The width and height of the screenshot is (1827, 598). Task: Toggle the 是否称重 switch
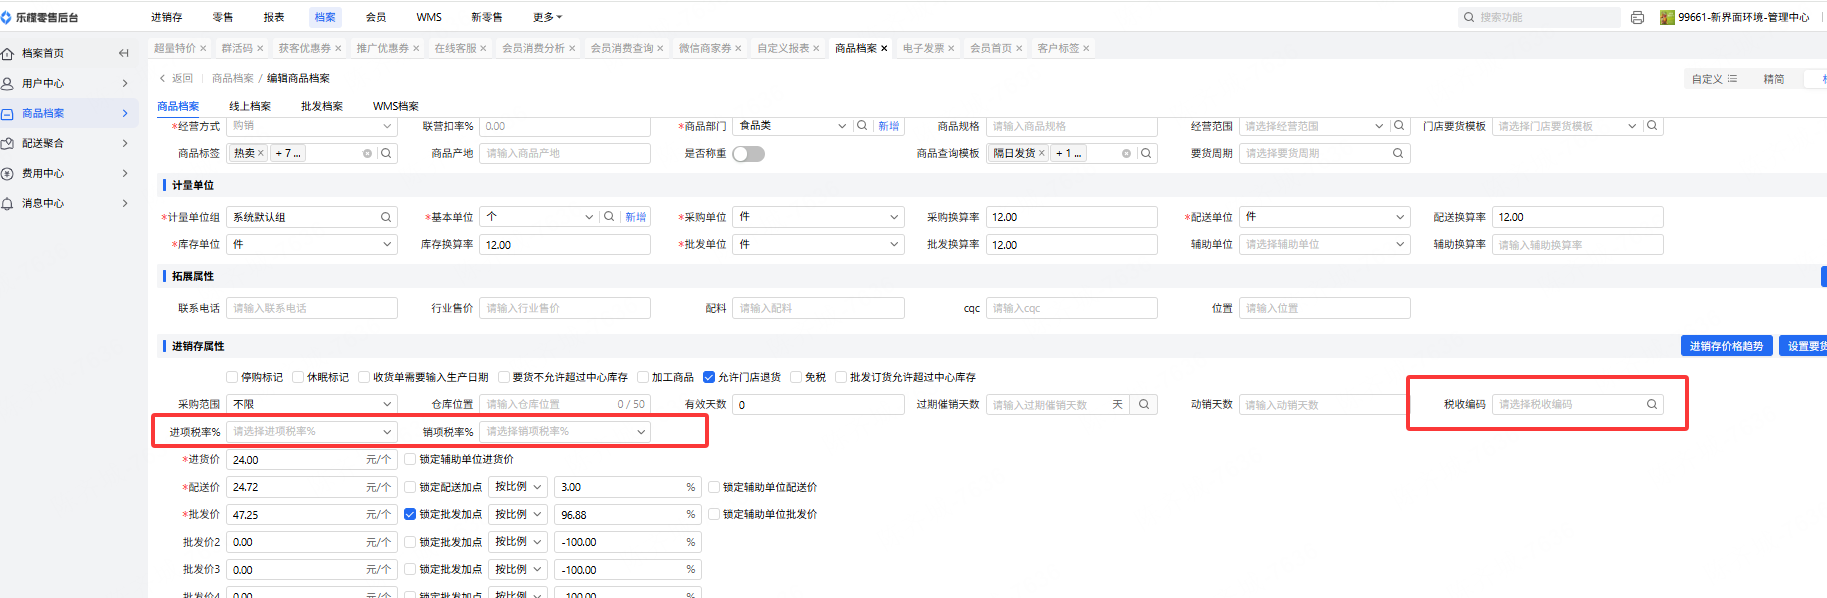point(748,154)
